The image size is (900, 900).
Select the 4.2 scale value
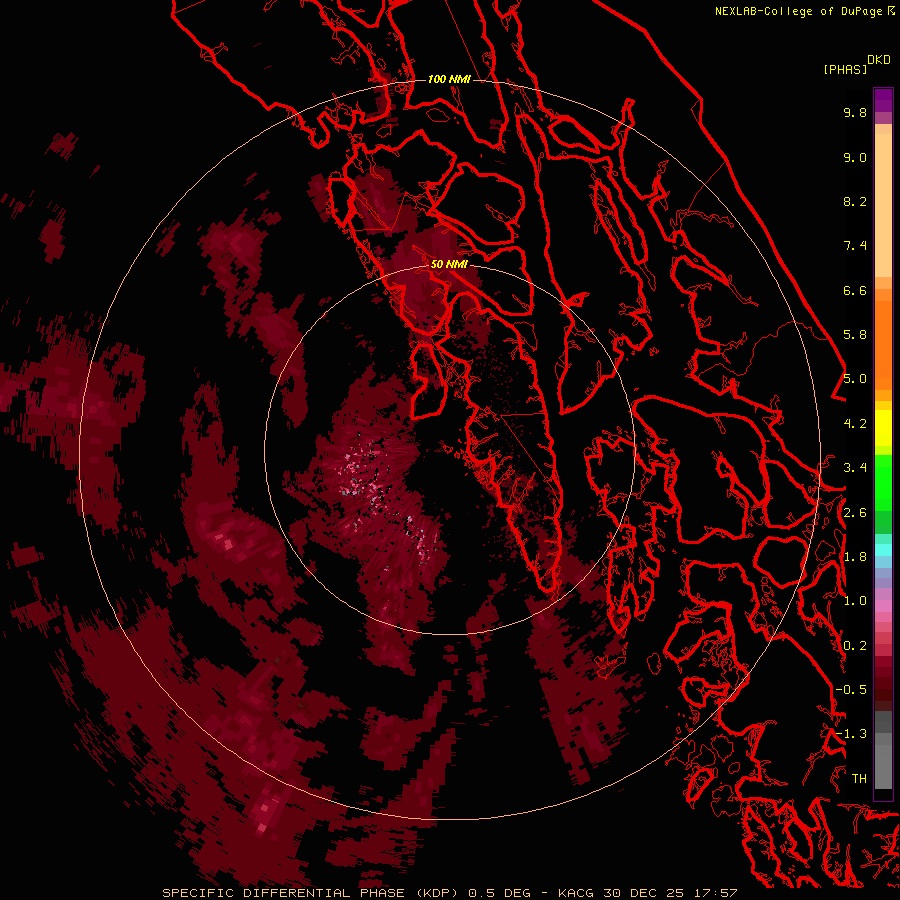(x=855, y=424)
